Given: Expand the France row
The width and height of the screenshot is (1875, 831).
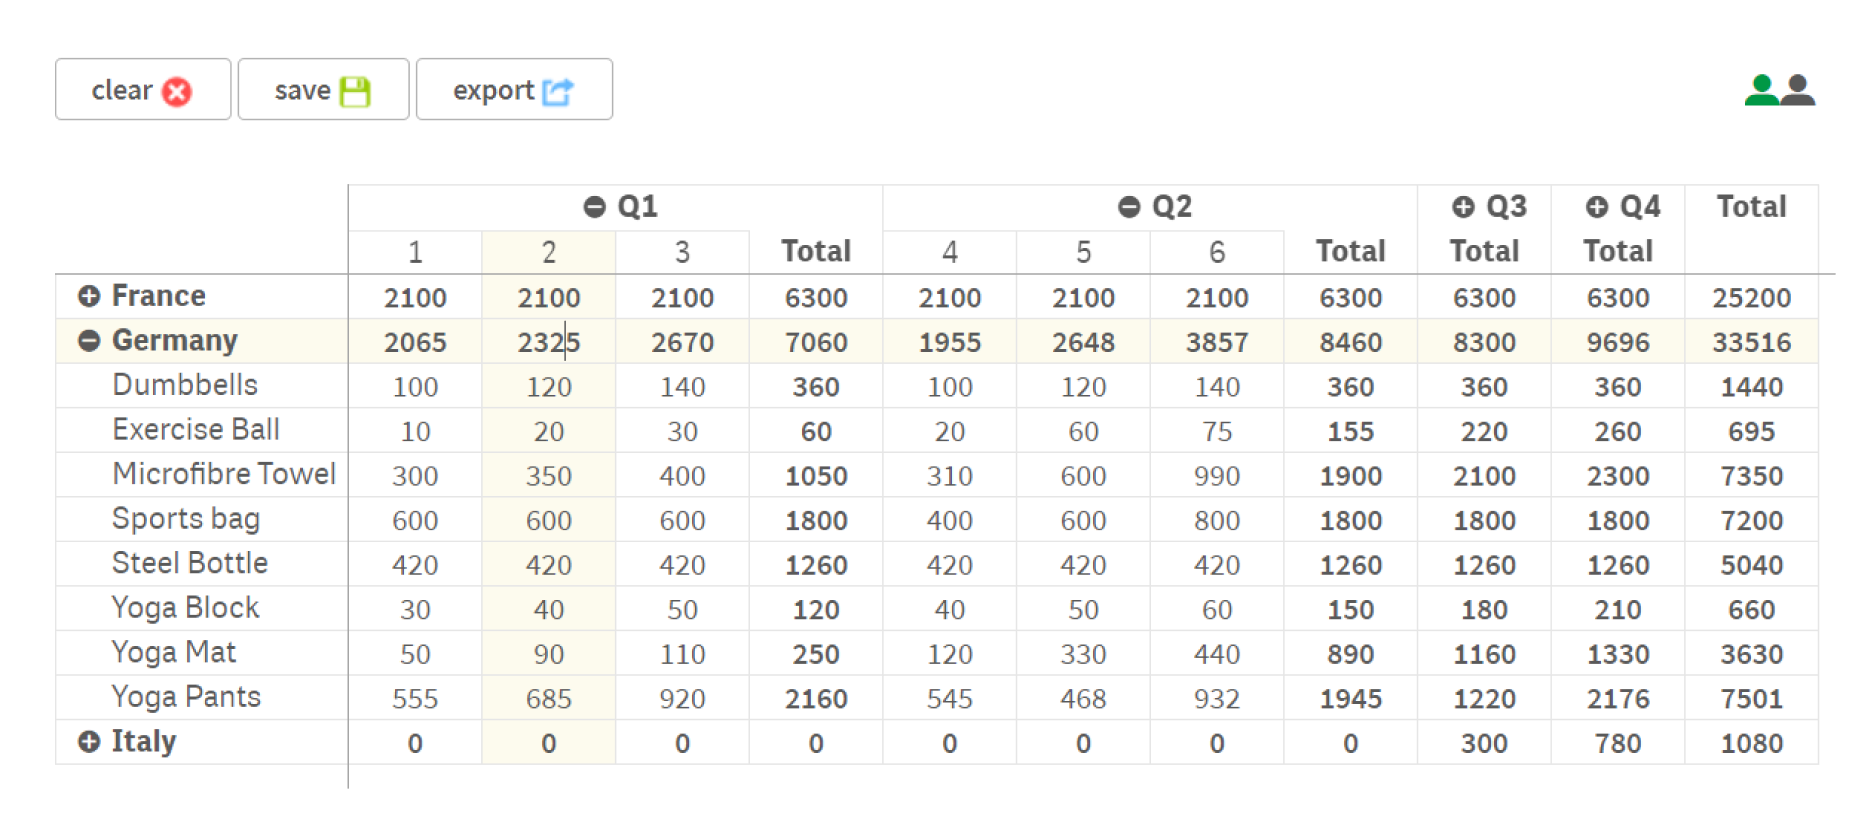Looking at the screenshot, I should [89, 297].
